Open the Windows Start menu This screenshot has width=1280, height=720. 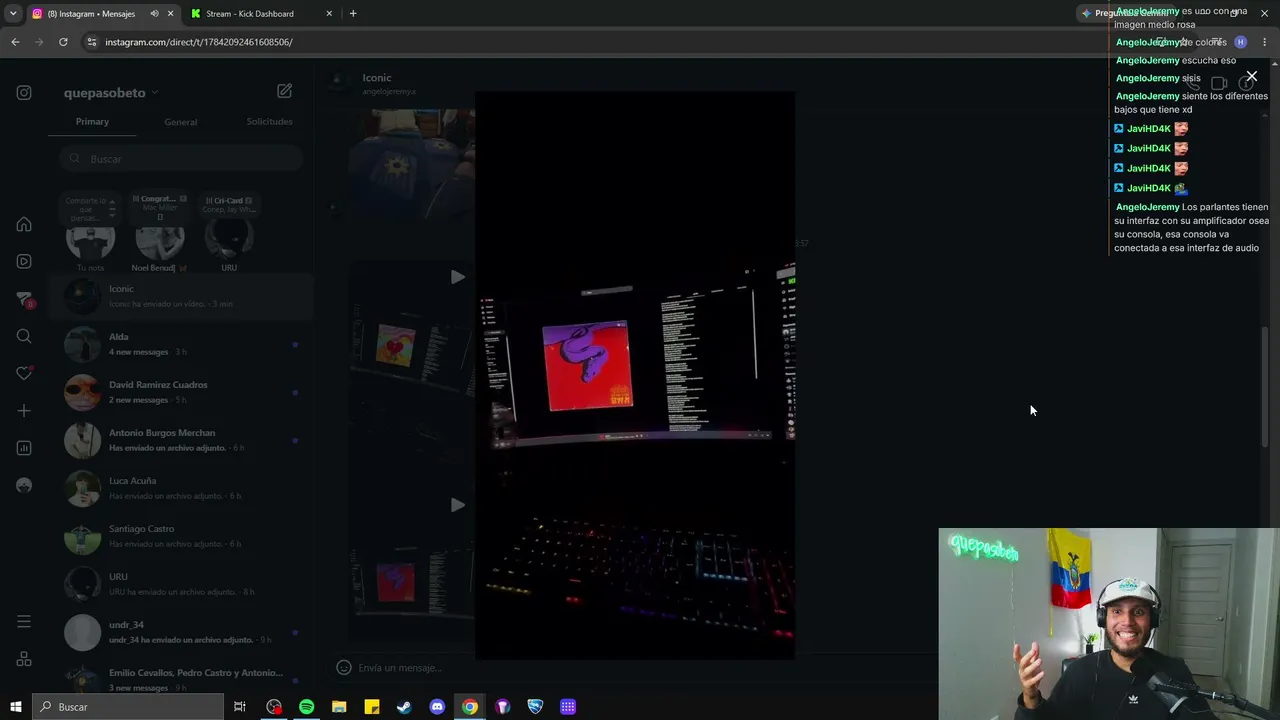click(15, 707)
